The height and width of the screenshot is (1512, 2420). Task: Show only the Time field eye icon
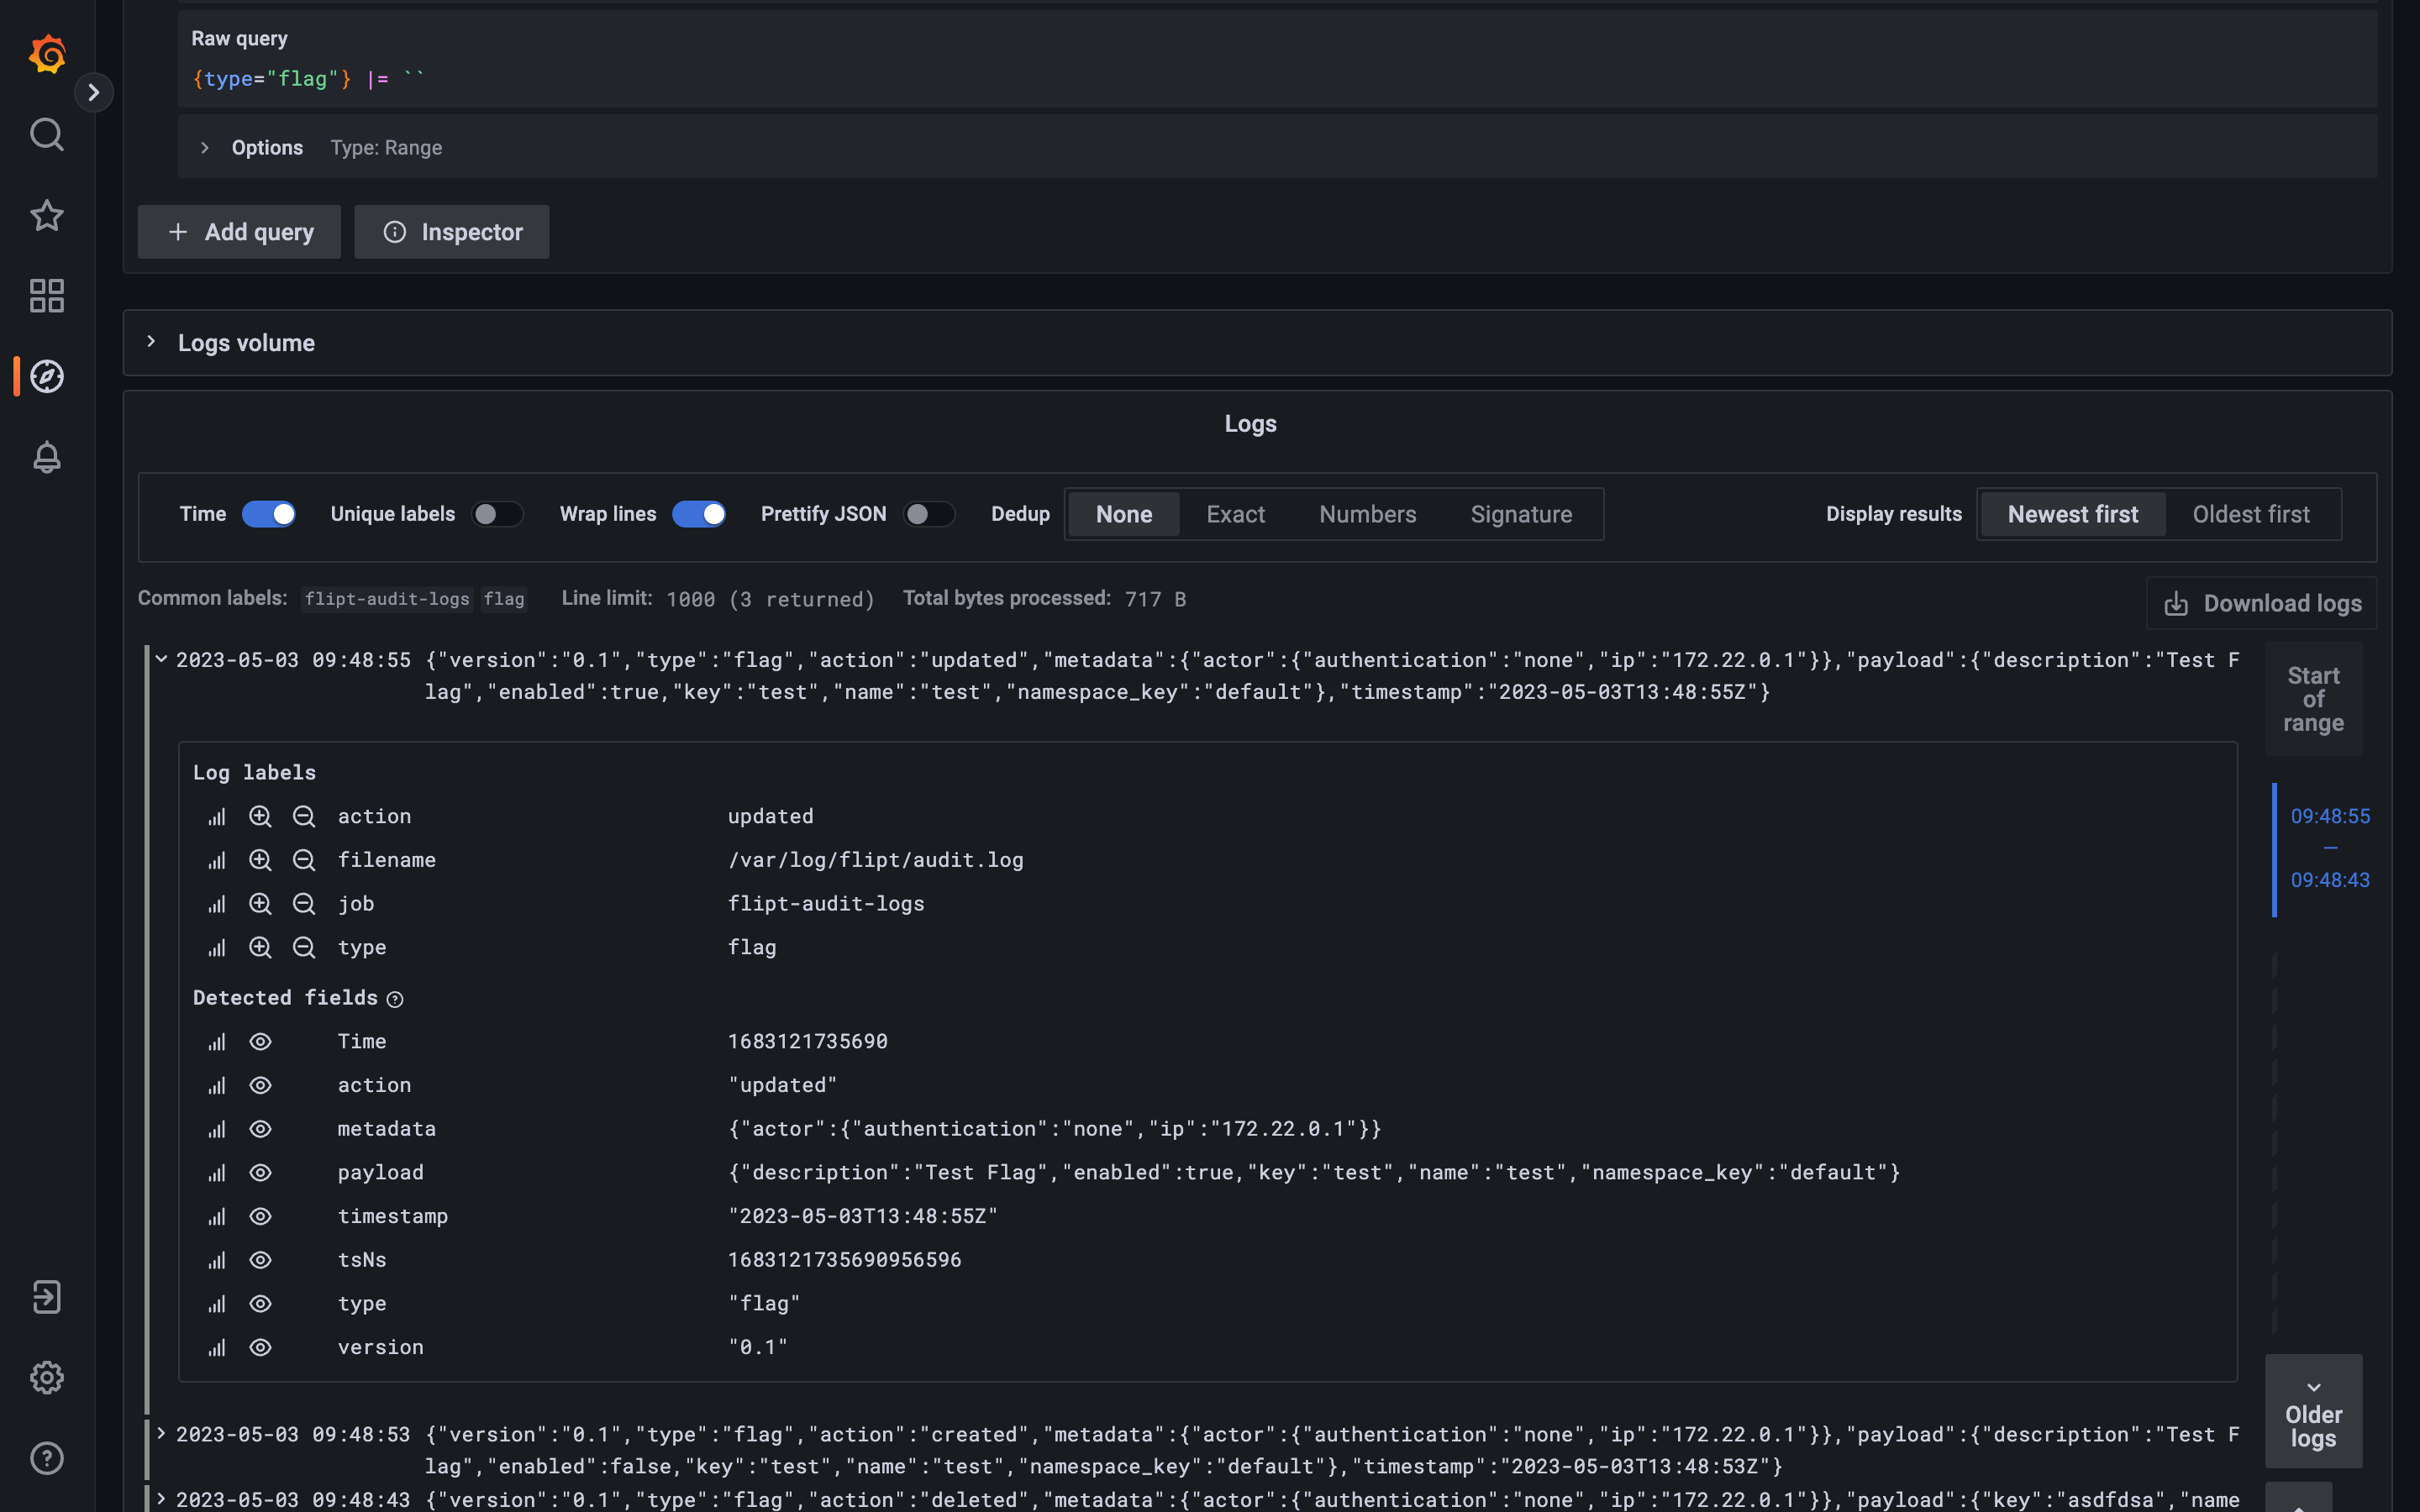(x=260, y=1042)
